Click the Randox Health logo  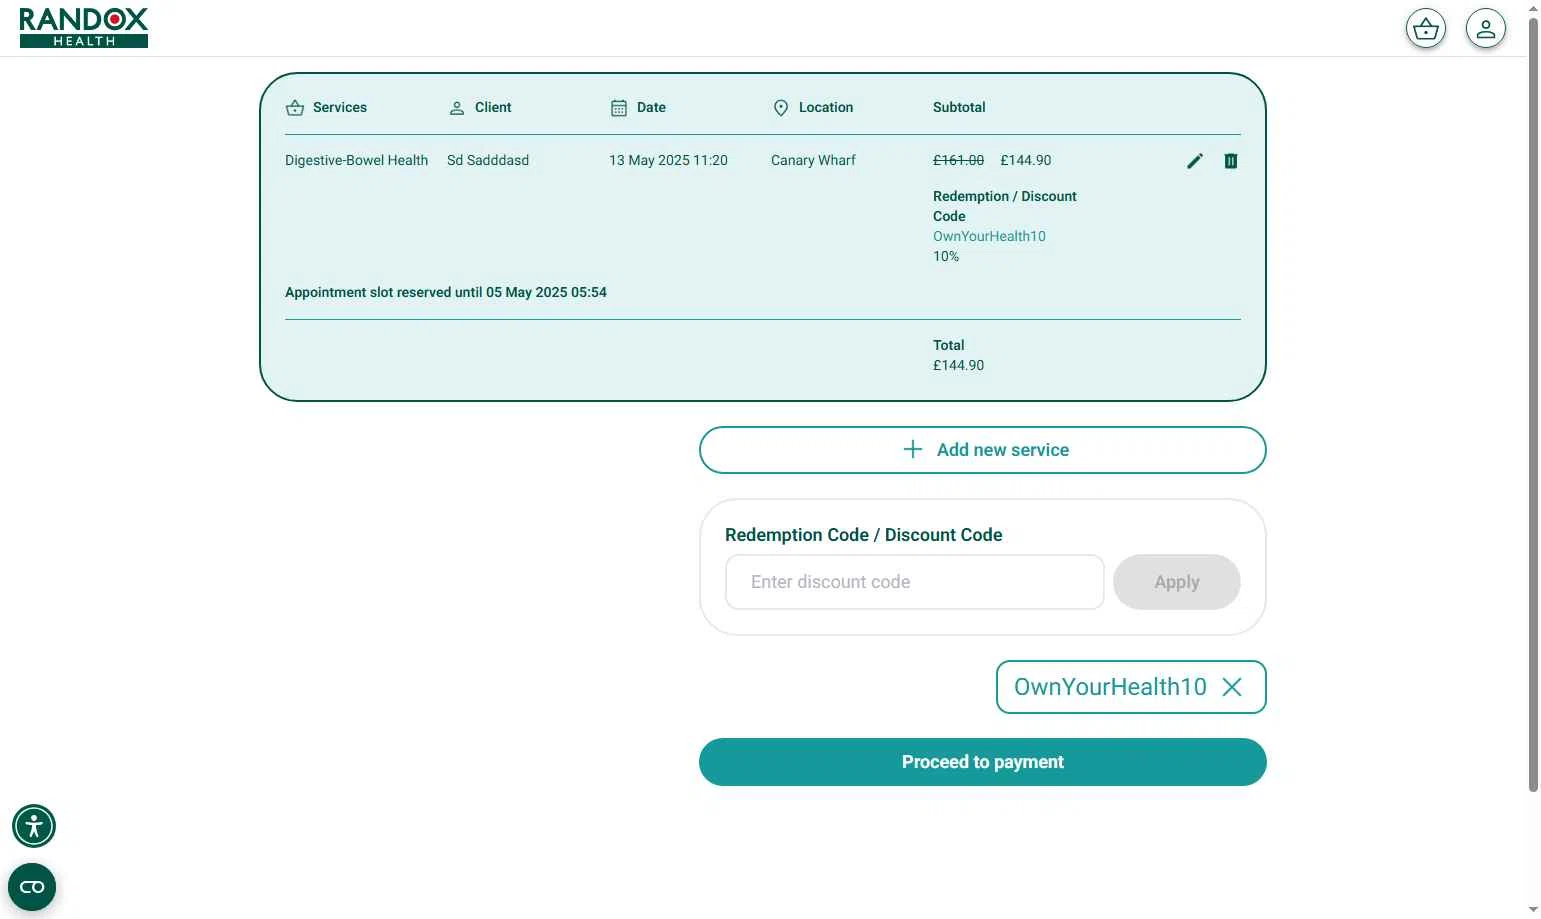84,28
